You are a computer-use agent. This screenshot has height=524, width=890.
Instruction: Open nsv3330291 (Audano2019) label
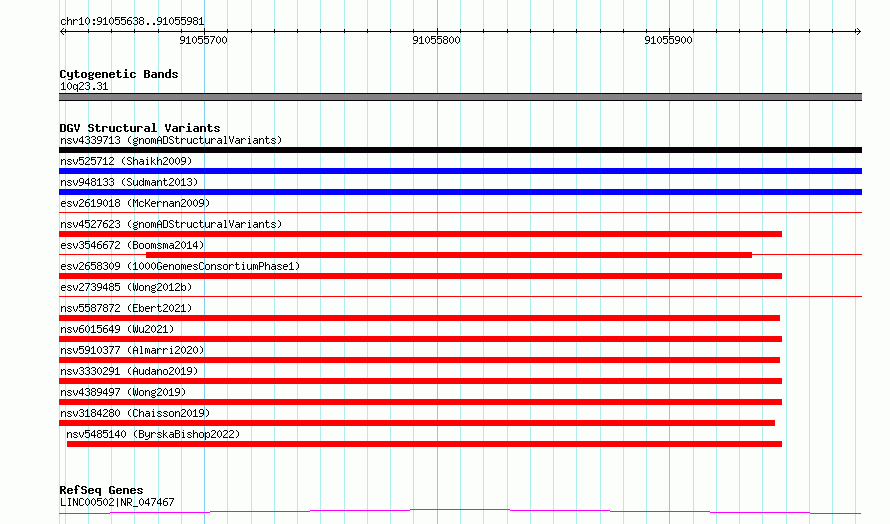coord(129,371)
